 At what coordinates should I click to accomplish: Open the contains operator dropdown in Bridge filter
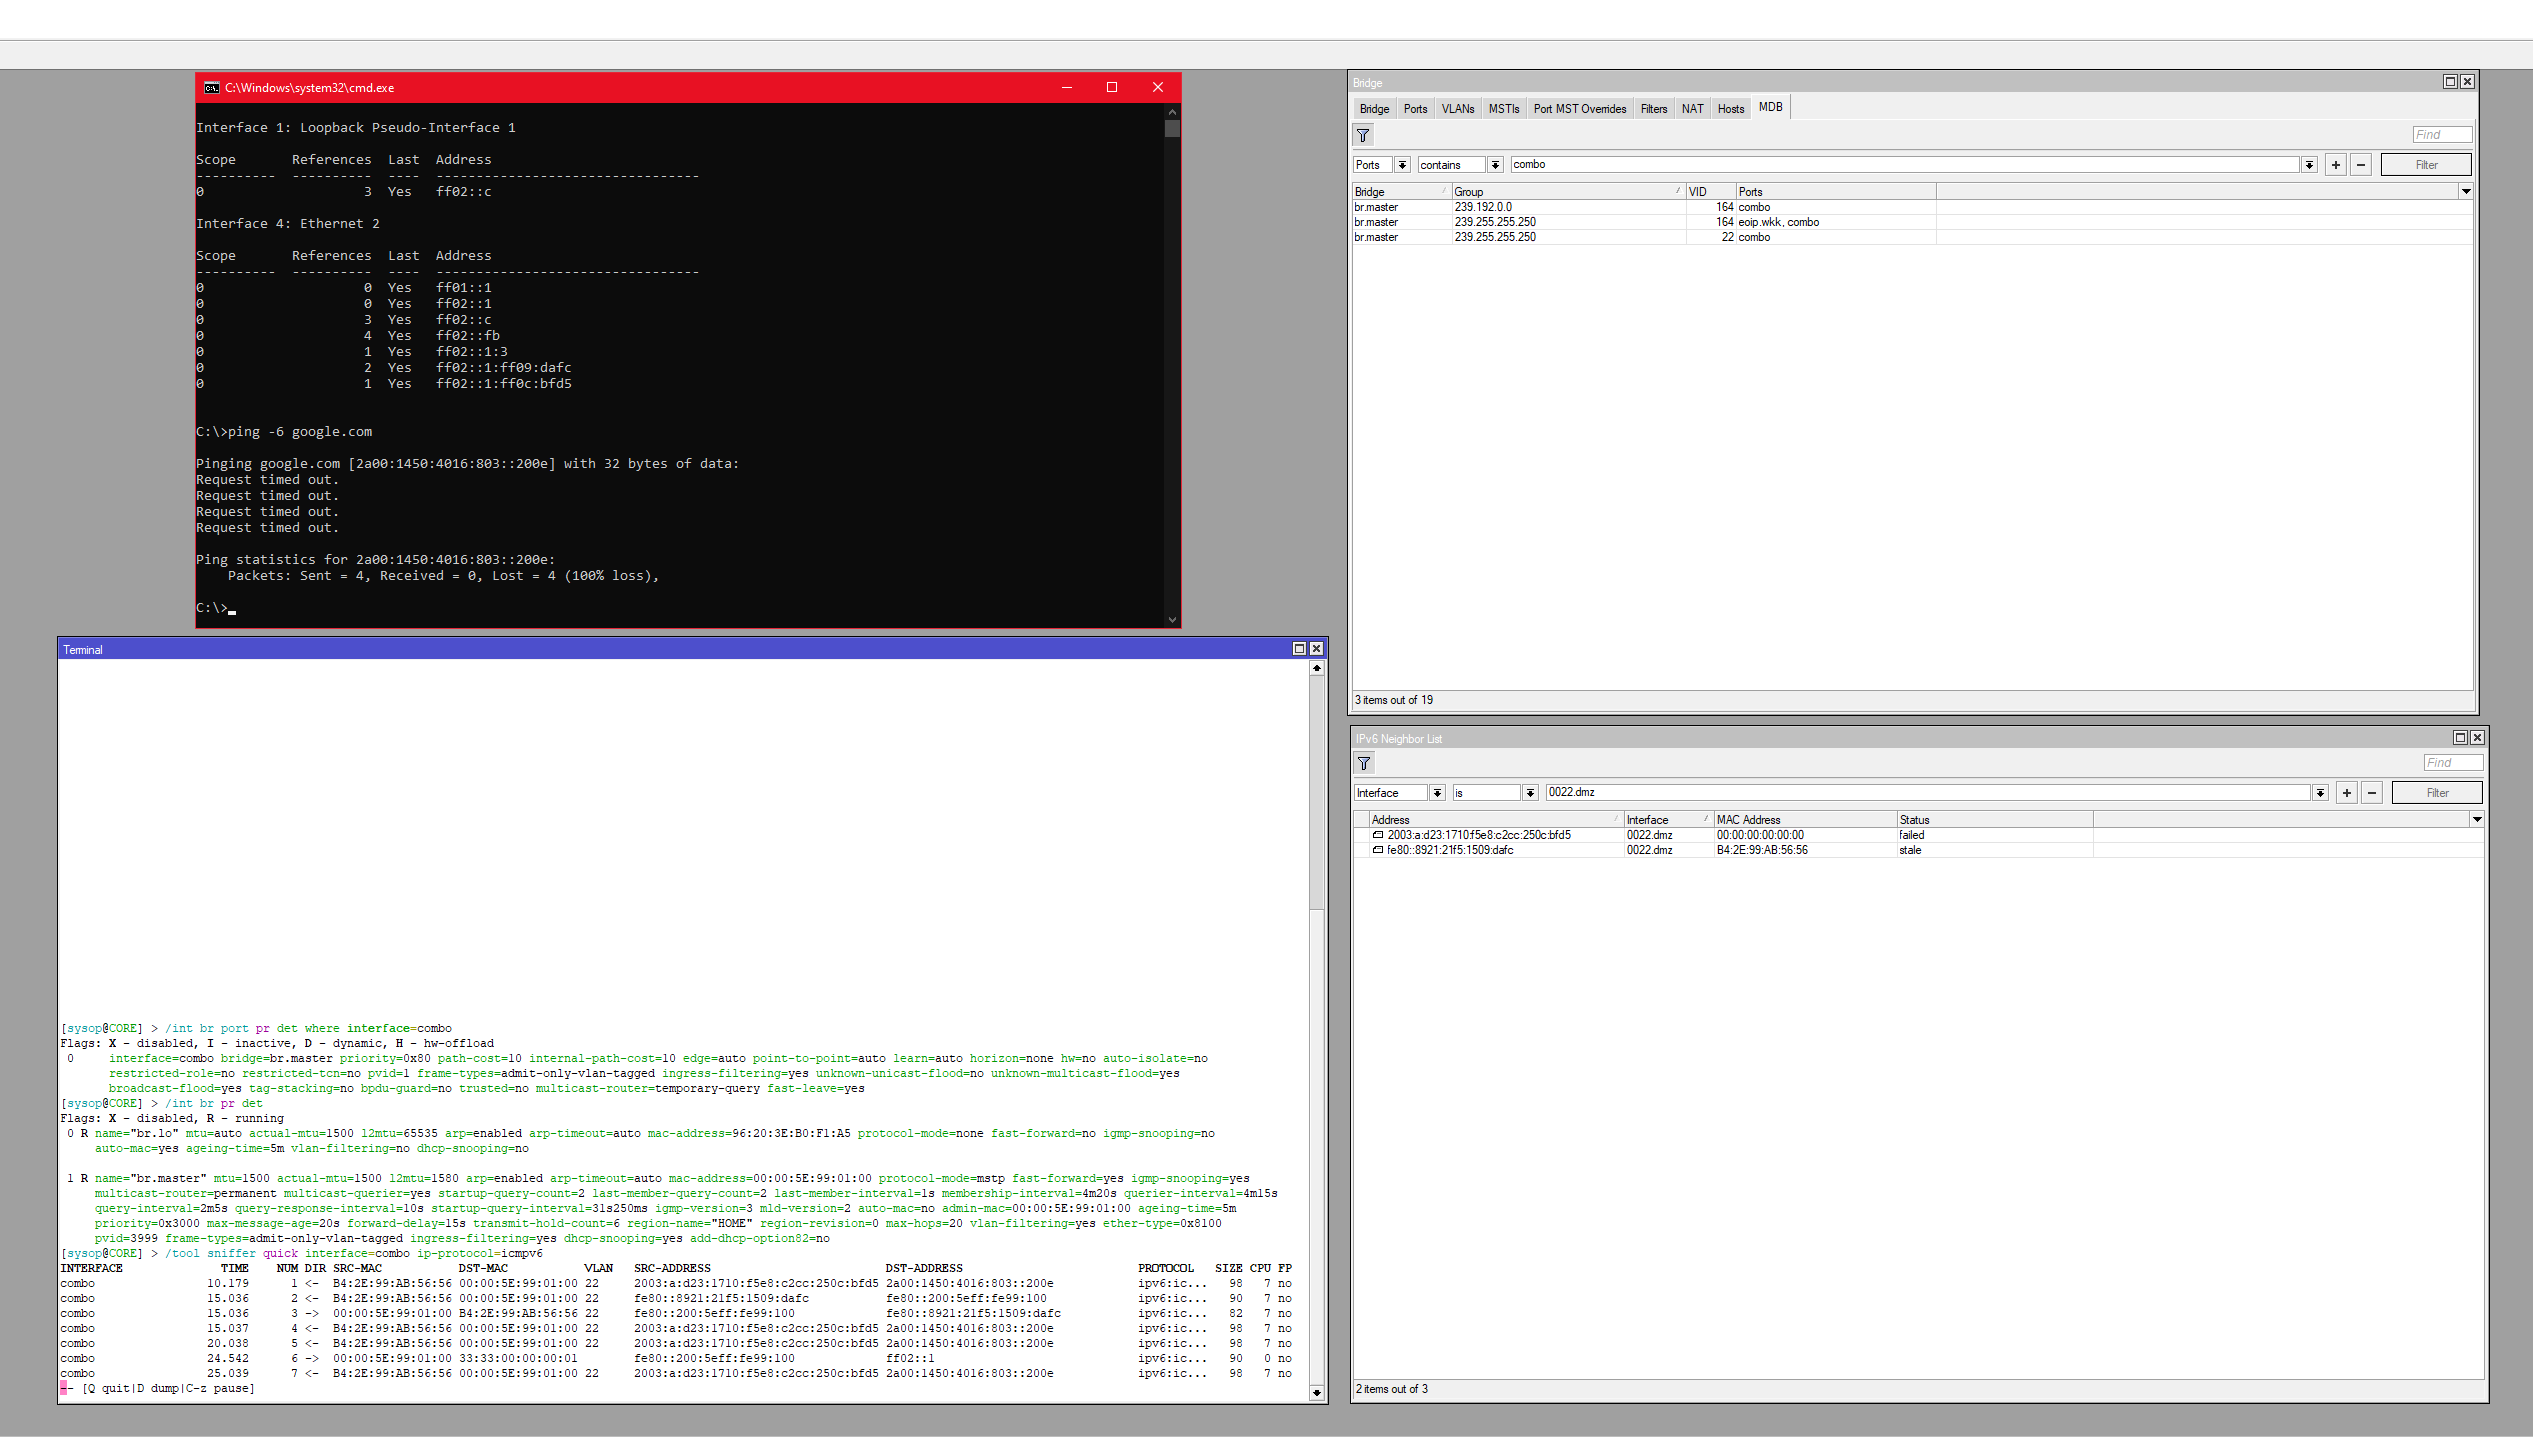[x=1495, y=165]
